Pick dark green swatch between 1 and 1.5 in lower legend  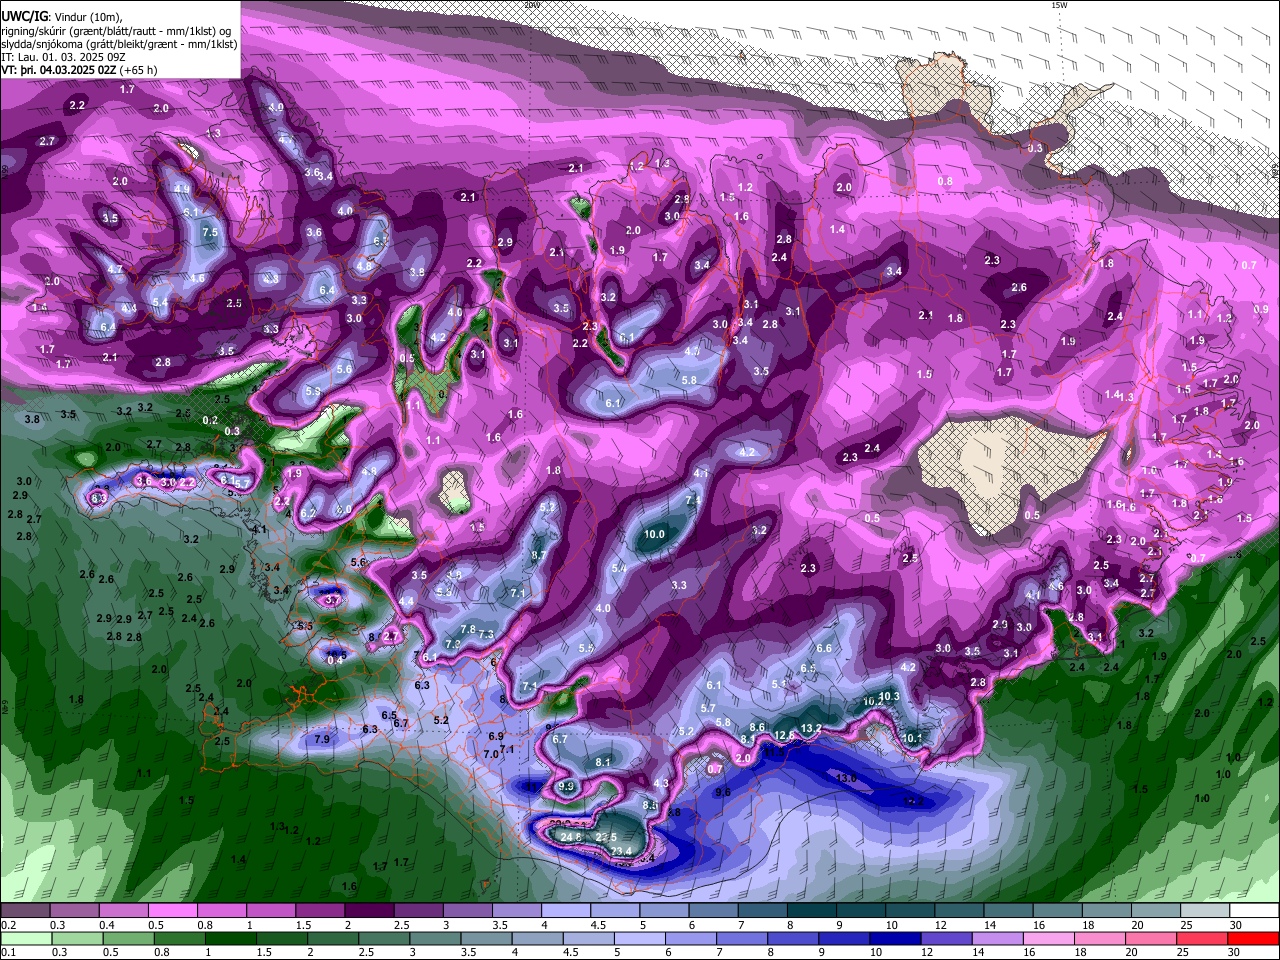233,938
